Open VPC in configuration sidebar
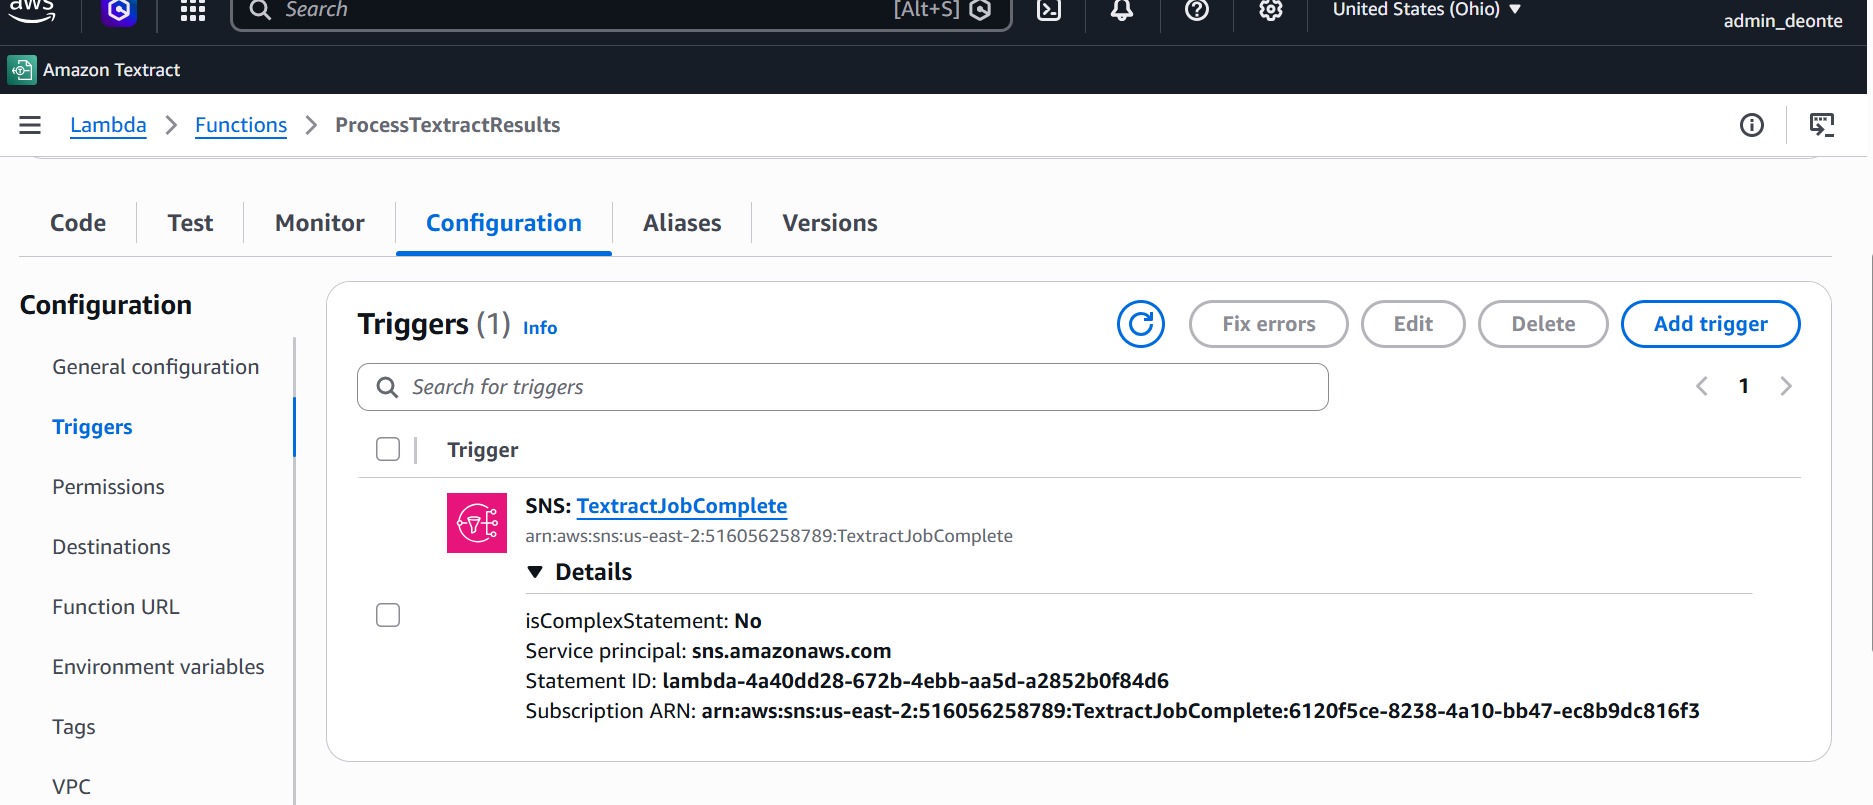The width and height of the screenshot is (1873, 805). click(71, 787)
